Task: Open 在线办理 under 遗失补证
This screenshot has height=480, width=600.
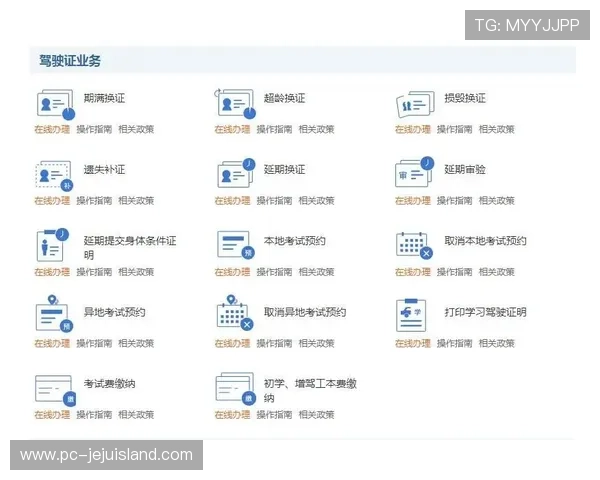Action: 52,201
